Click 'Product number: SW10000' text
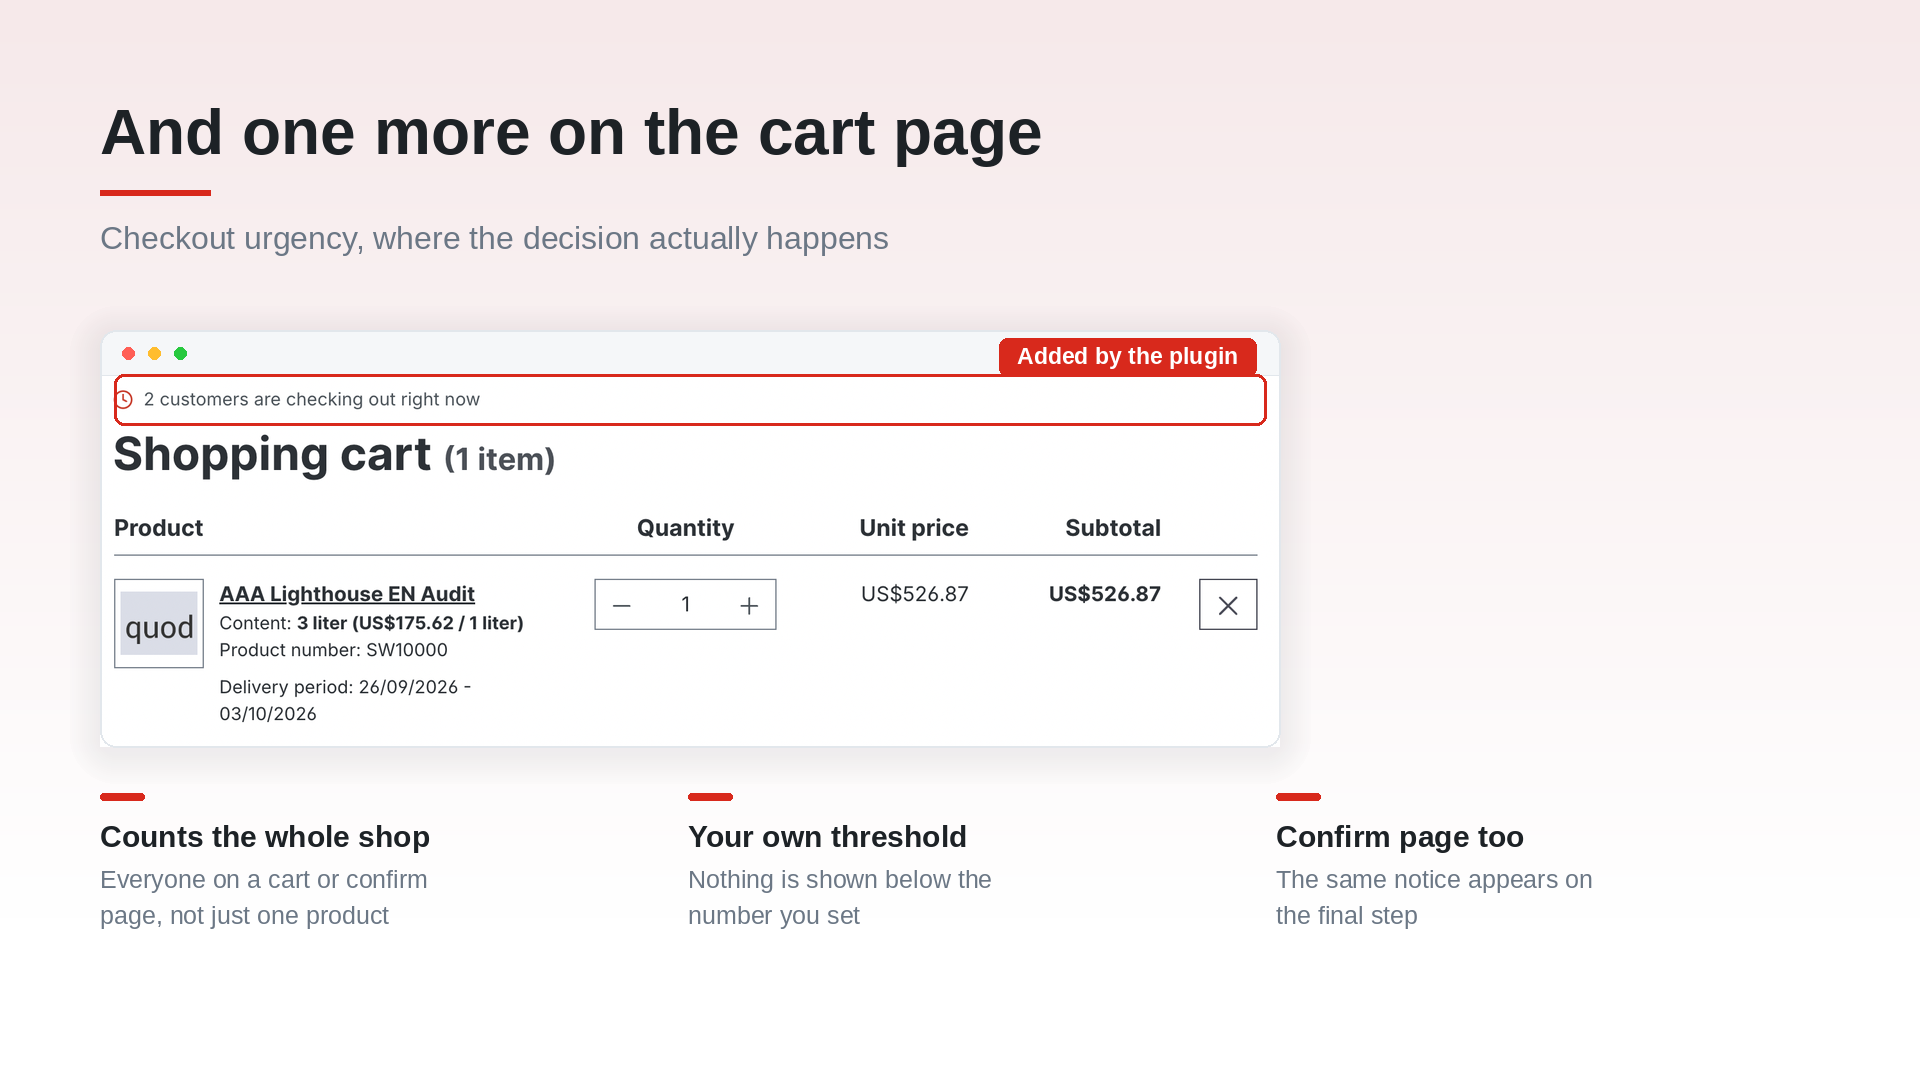Screen dimensions: 1920x1080 [x=333, y=650]
